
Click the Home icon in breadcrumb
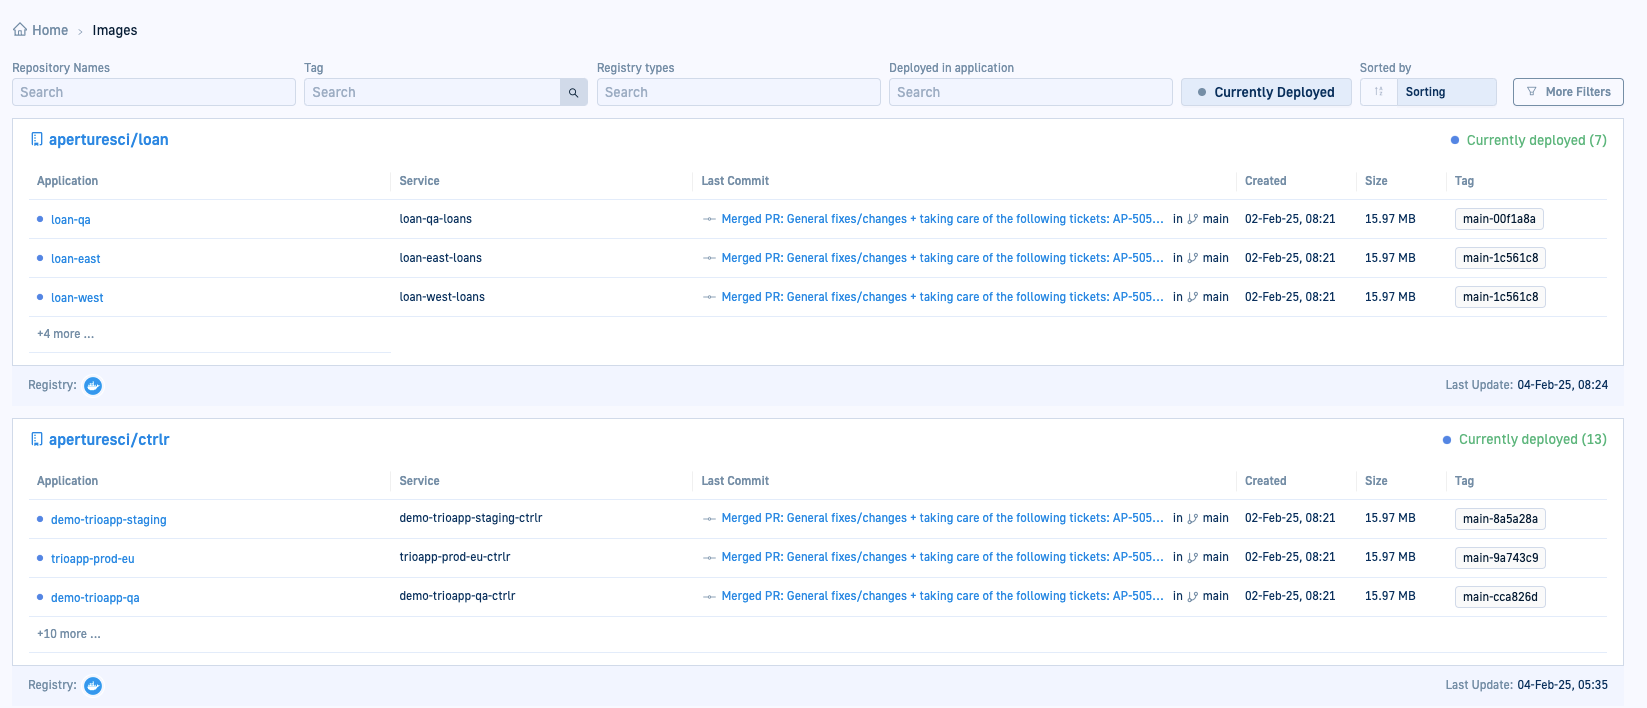[20, 30]
